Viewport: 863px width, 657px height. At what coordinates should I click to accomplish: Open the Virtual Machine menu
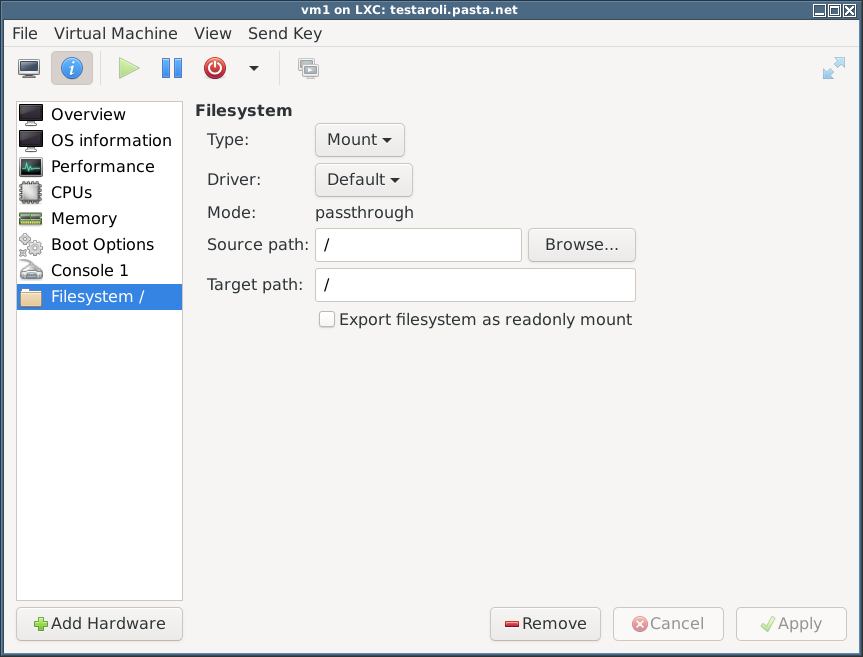116,34
